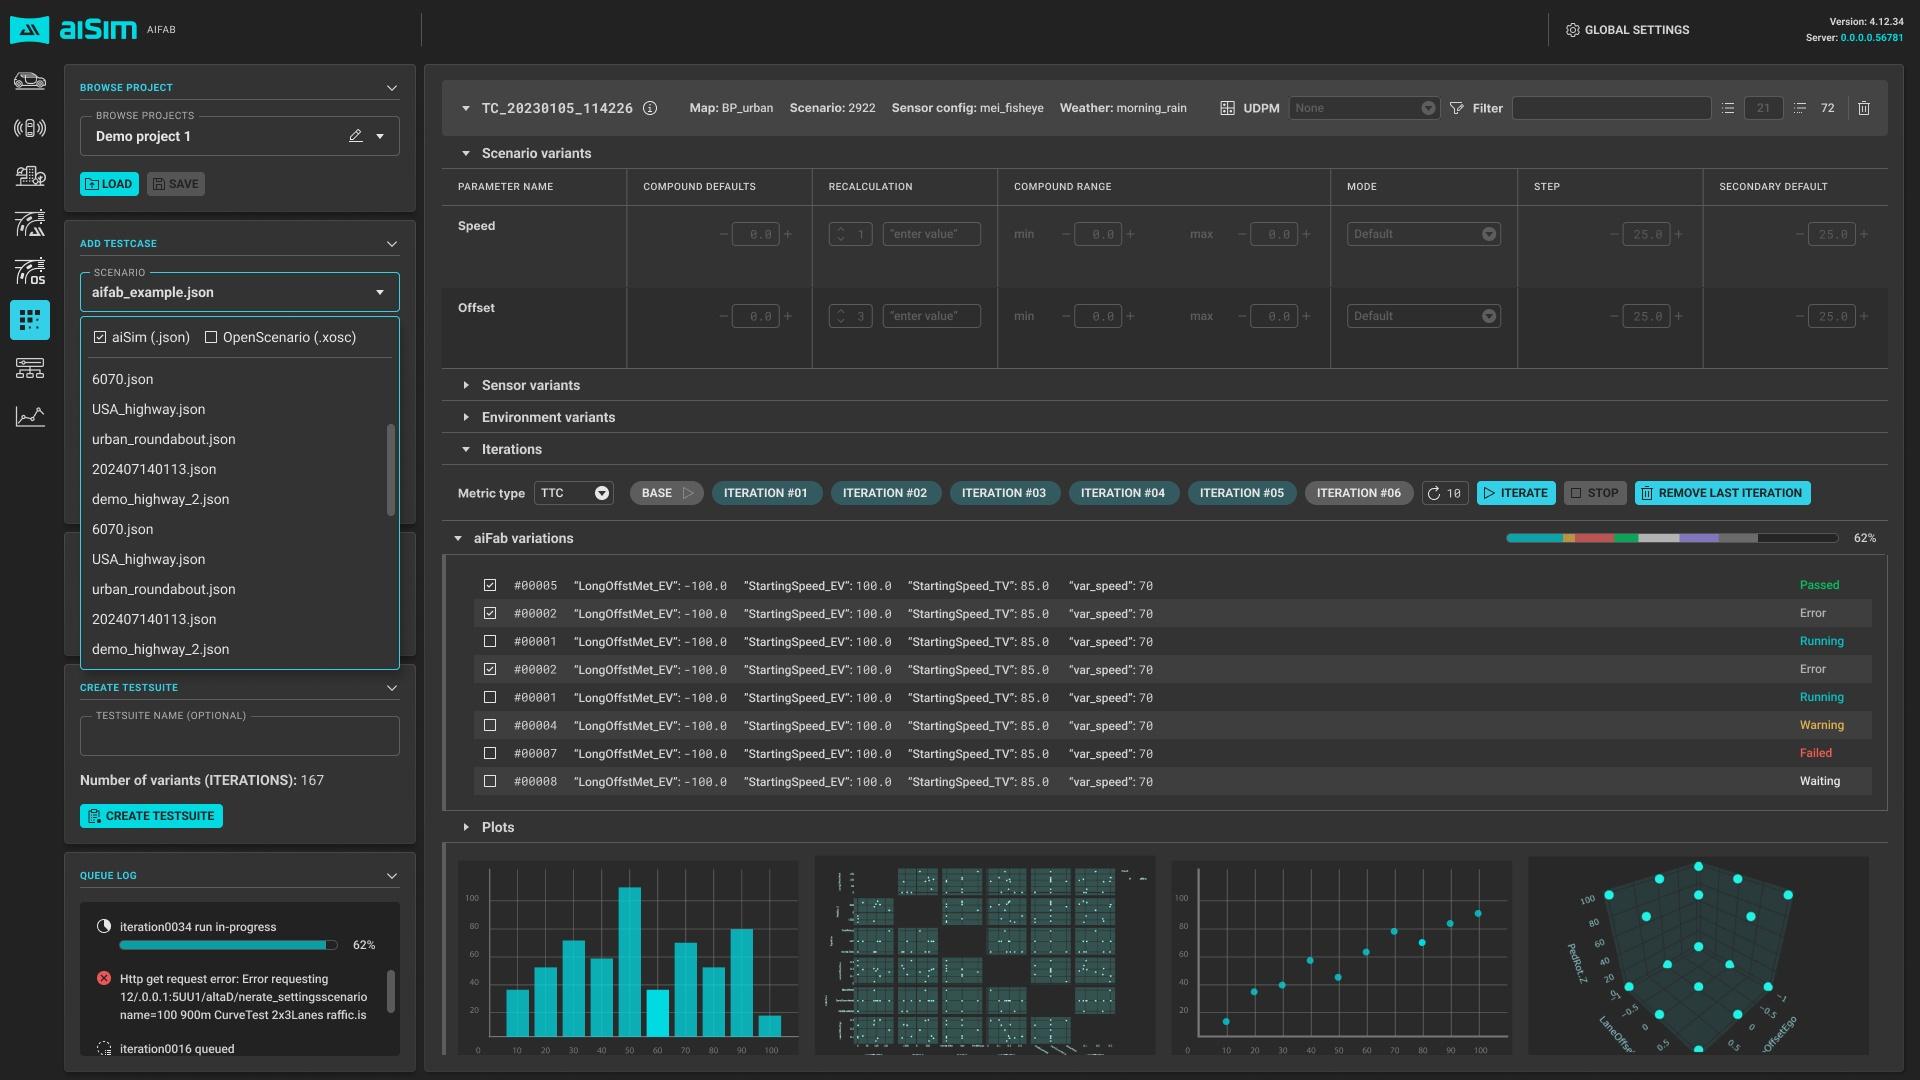Uncheck the aiSim (.json) checkbox
Image resolution: width=1920 pixels, height=1080 pixels.
[100, 338]
